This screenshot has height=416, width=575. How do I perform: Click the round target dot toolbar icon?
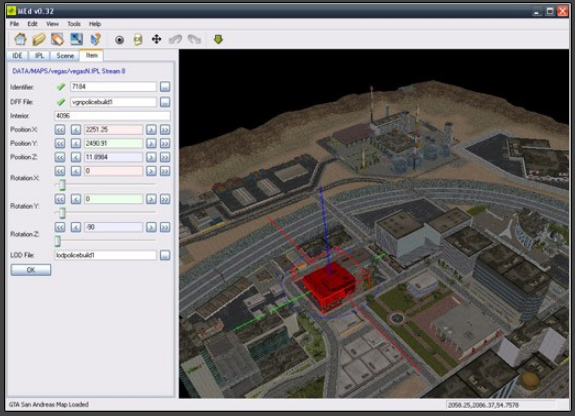pos(119,40)
